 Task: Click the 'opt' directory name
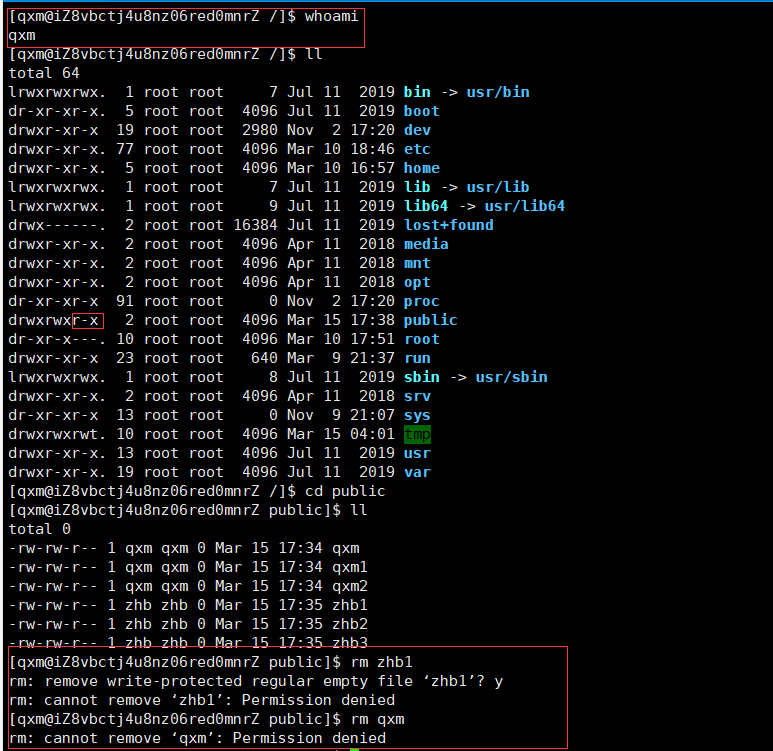pyautogui.click(x=417, y=283)
